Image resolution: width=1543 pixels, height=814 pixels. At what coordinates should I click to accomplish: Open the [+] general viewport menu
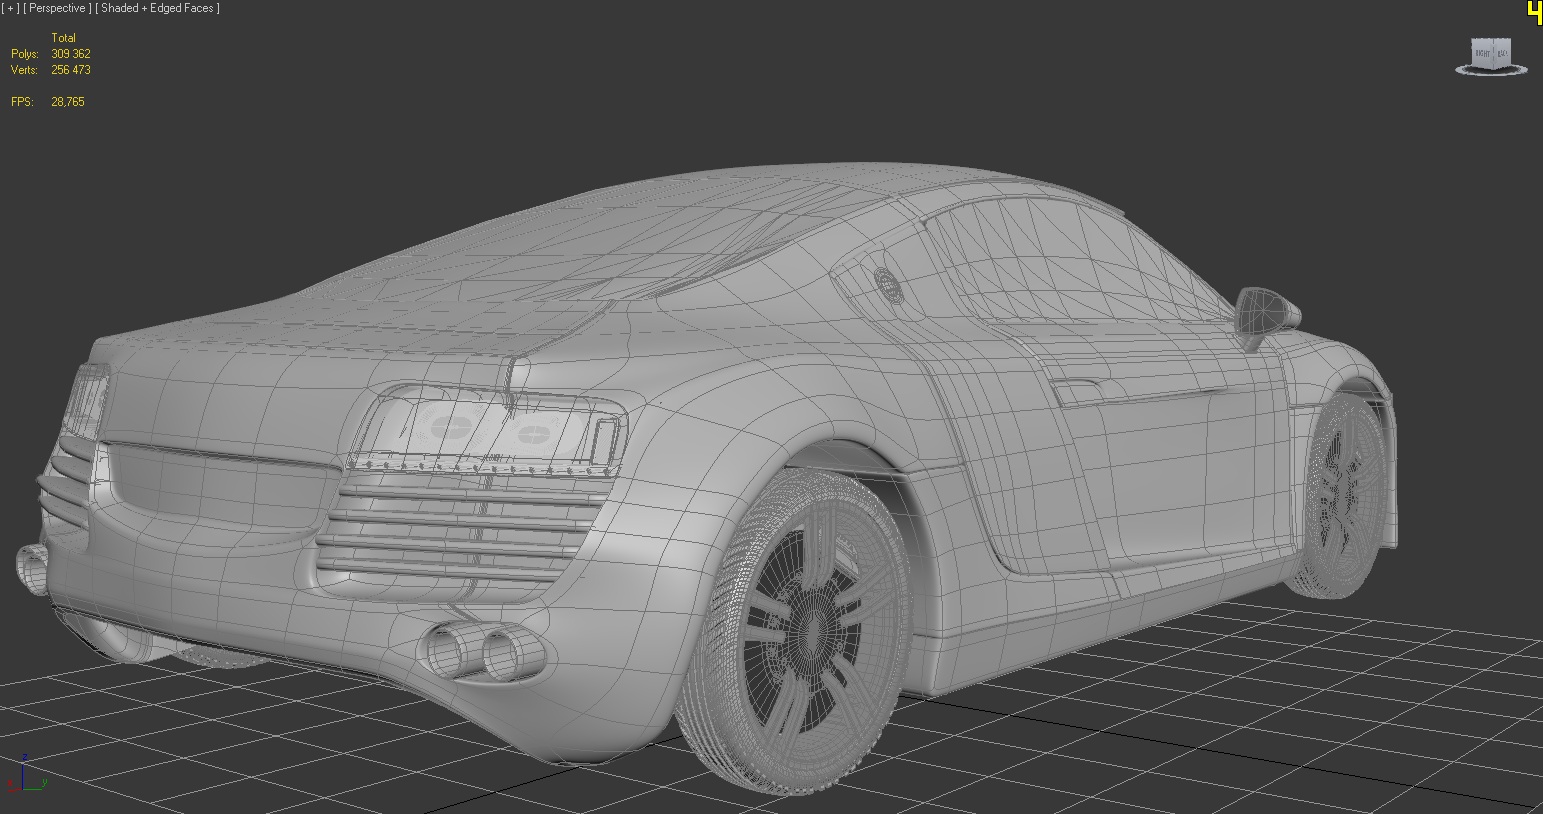click(x=11, y=8)
